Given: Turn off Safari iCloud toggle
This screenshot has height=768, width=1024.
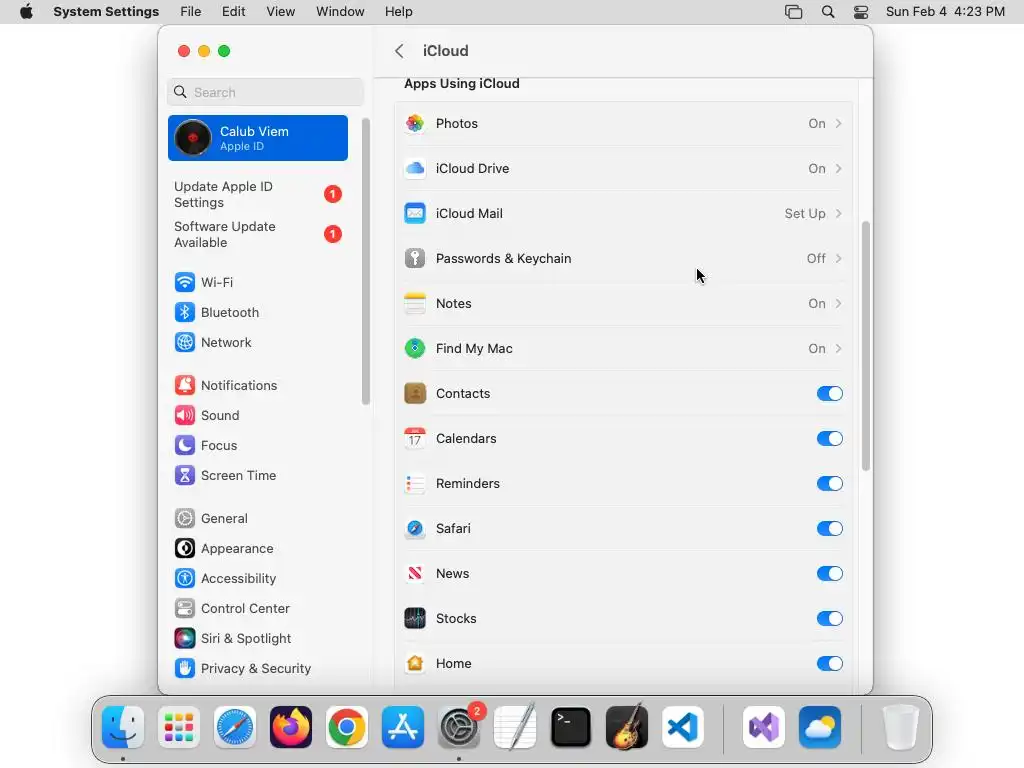Looking at the screenshot, I should point(829,529).
